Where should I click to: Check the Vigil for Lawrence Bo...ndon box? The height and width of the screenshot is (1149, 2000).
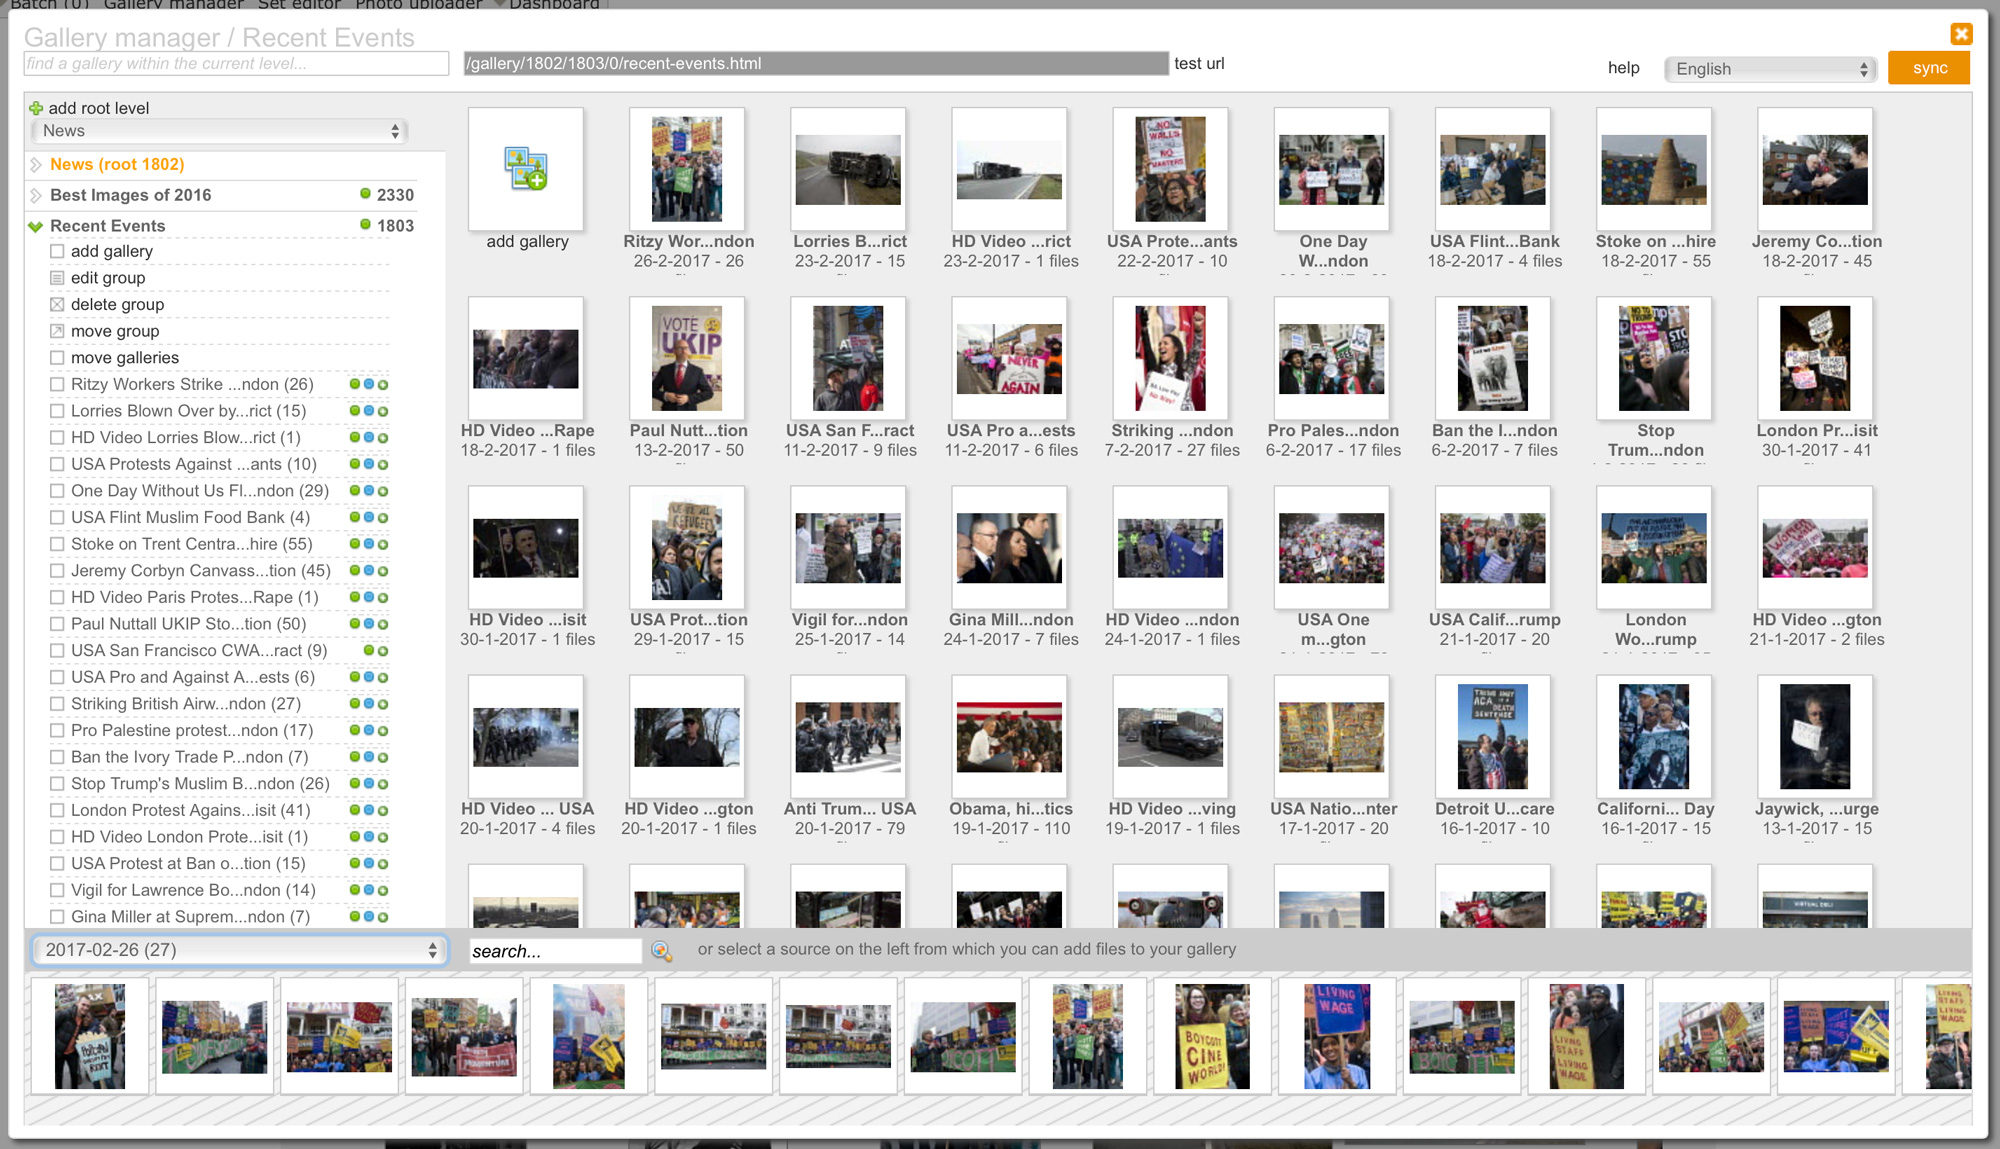pos(57,890)
